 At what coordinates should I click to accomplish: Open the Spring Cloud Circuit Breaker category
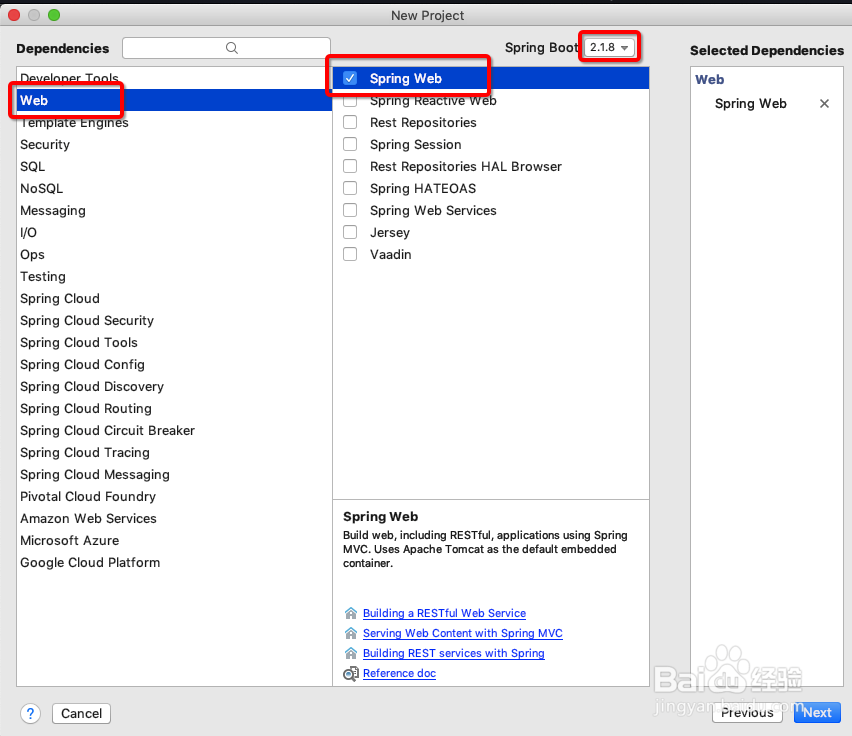pos(174,430)
